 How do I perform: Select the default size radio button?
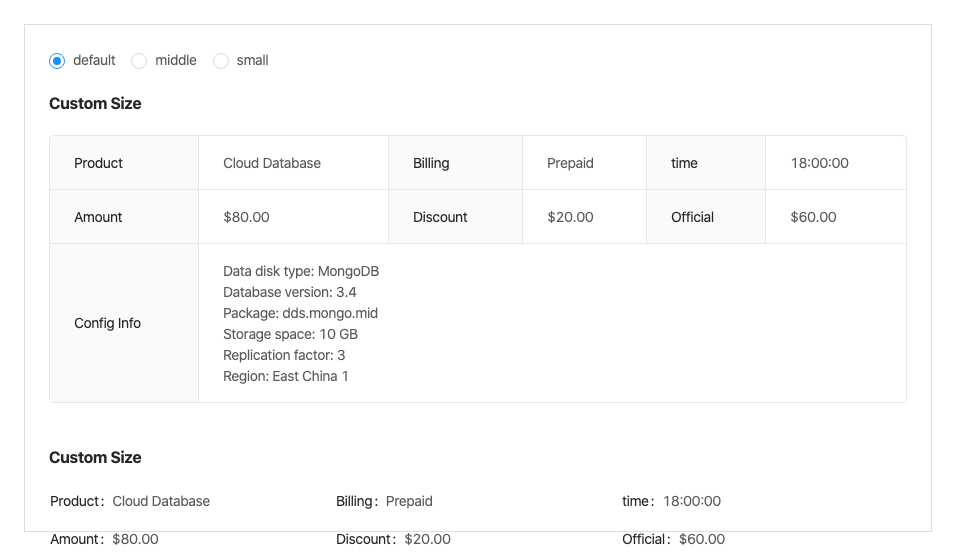(58, 61)
